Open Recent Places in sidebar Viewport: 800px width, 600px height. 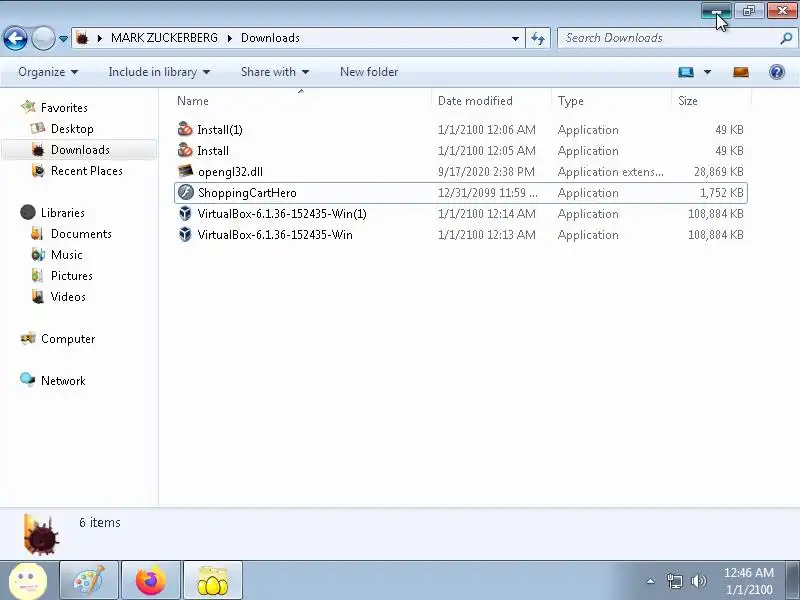click(x=87, y=170)
